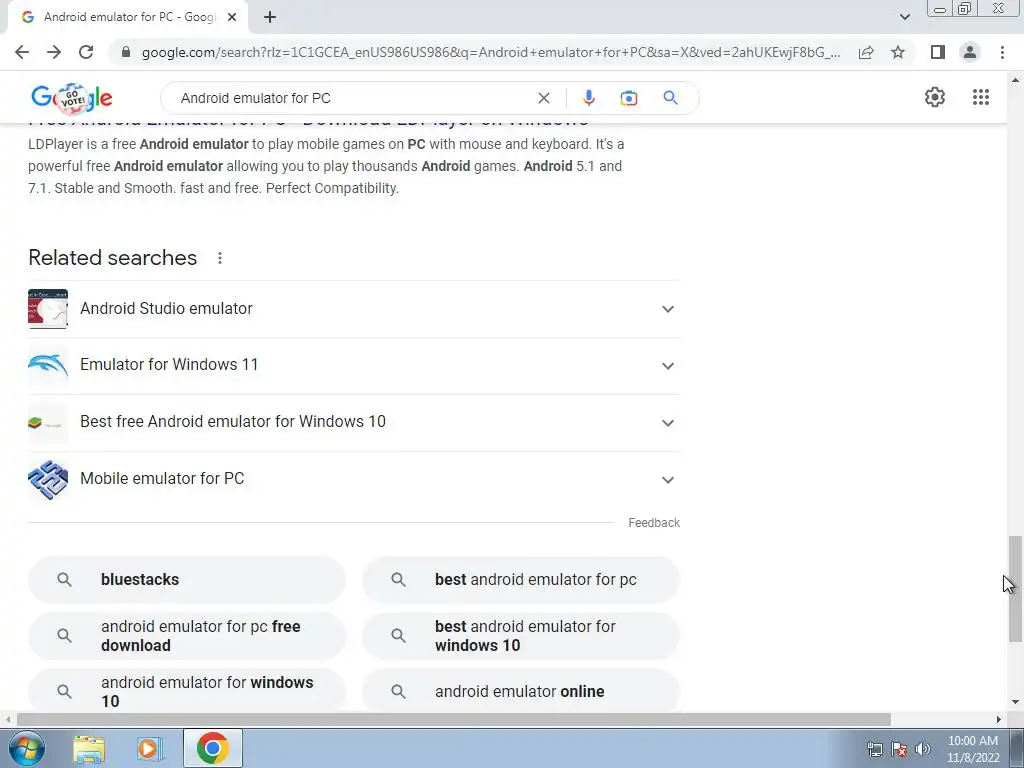
Task: Submit search with the magnifier icon
Action: coord(670,98)
